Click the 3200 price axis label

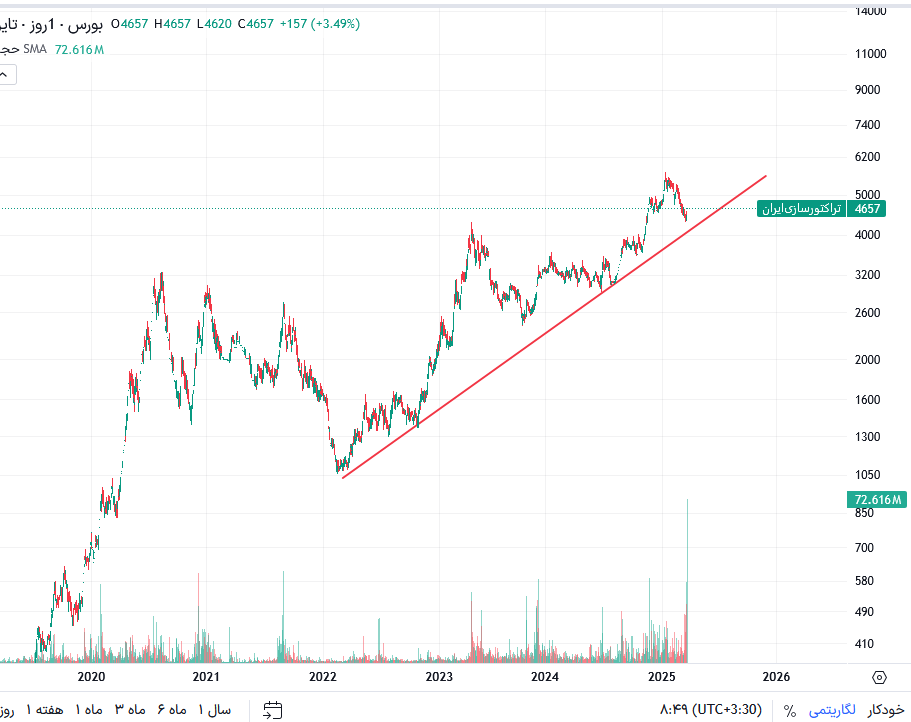(867, 275)
